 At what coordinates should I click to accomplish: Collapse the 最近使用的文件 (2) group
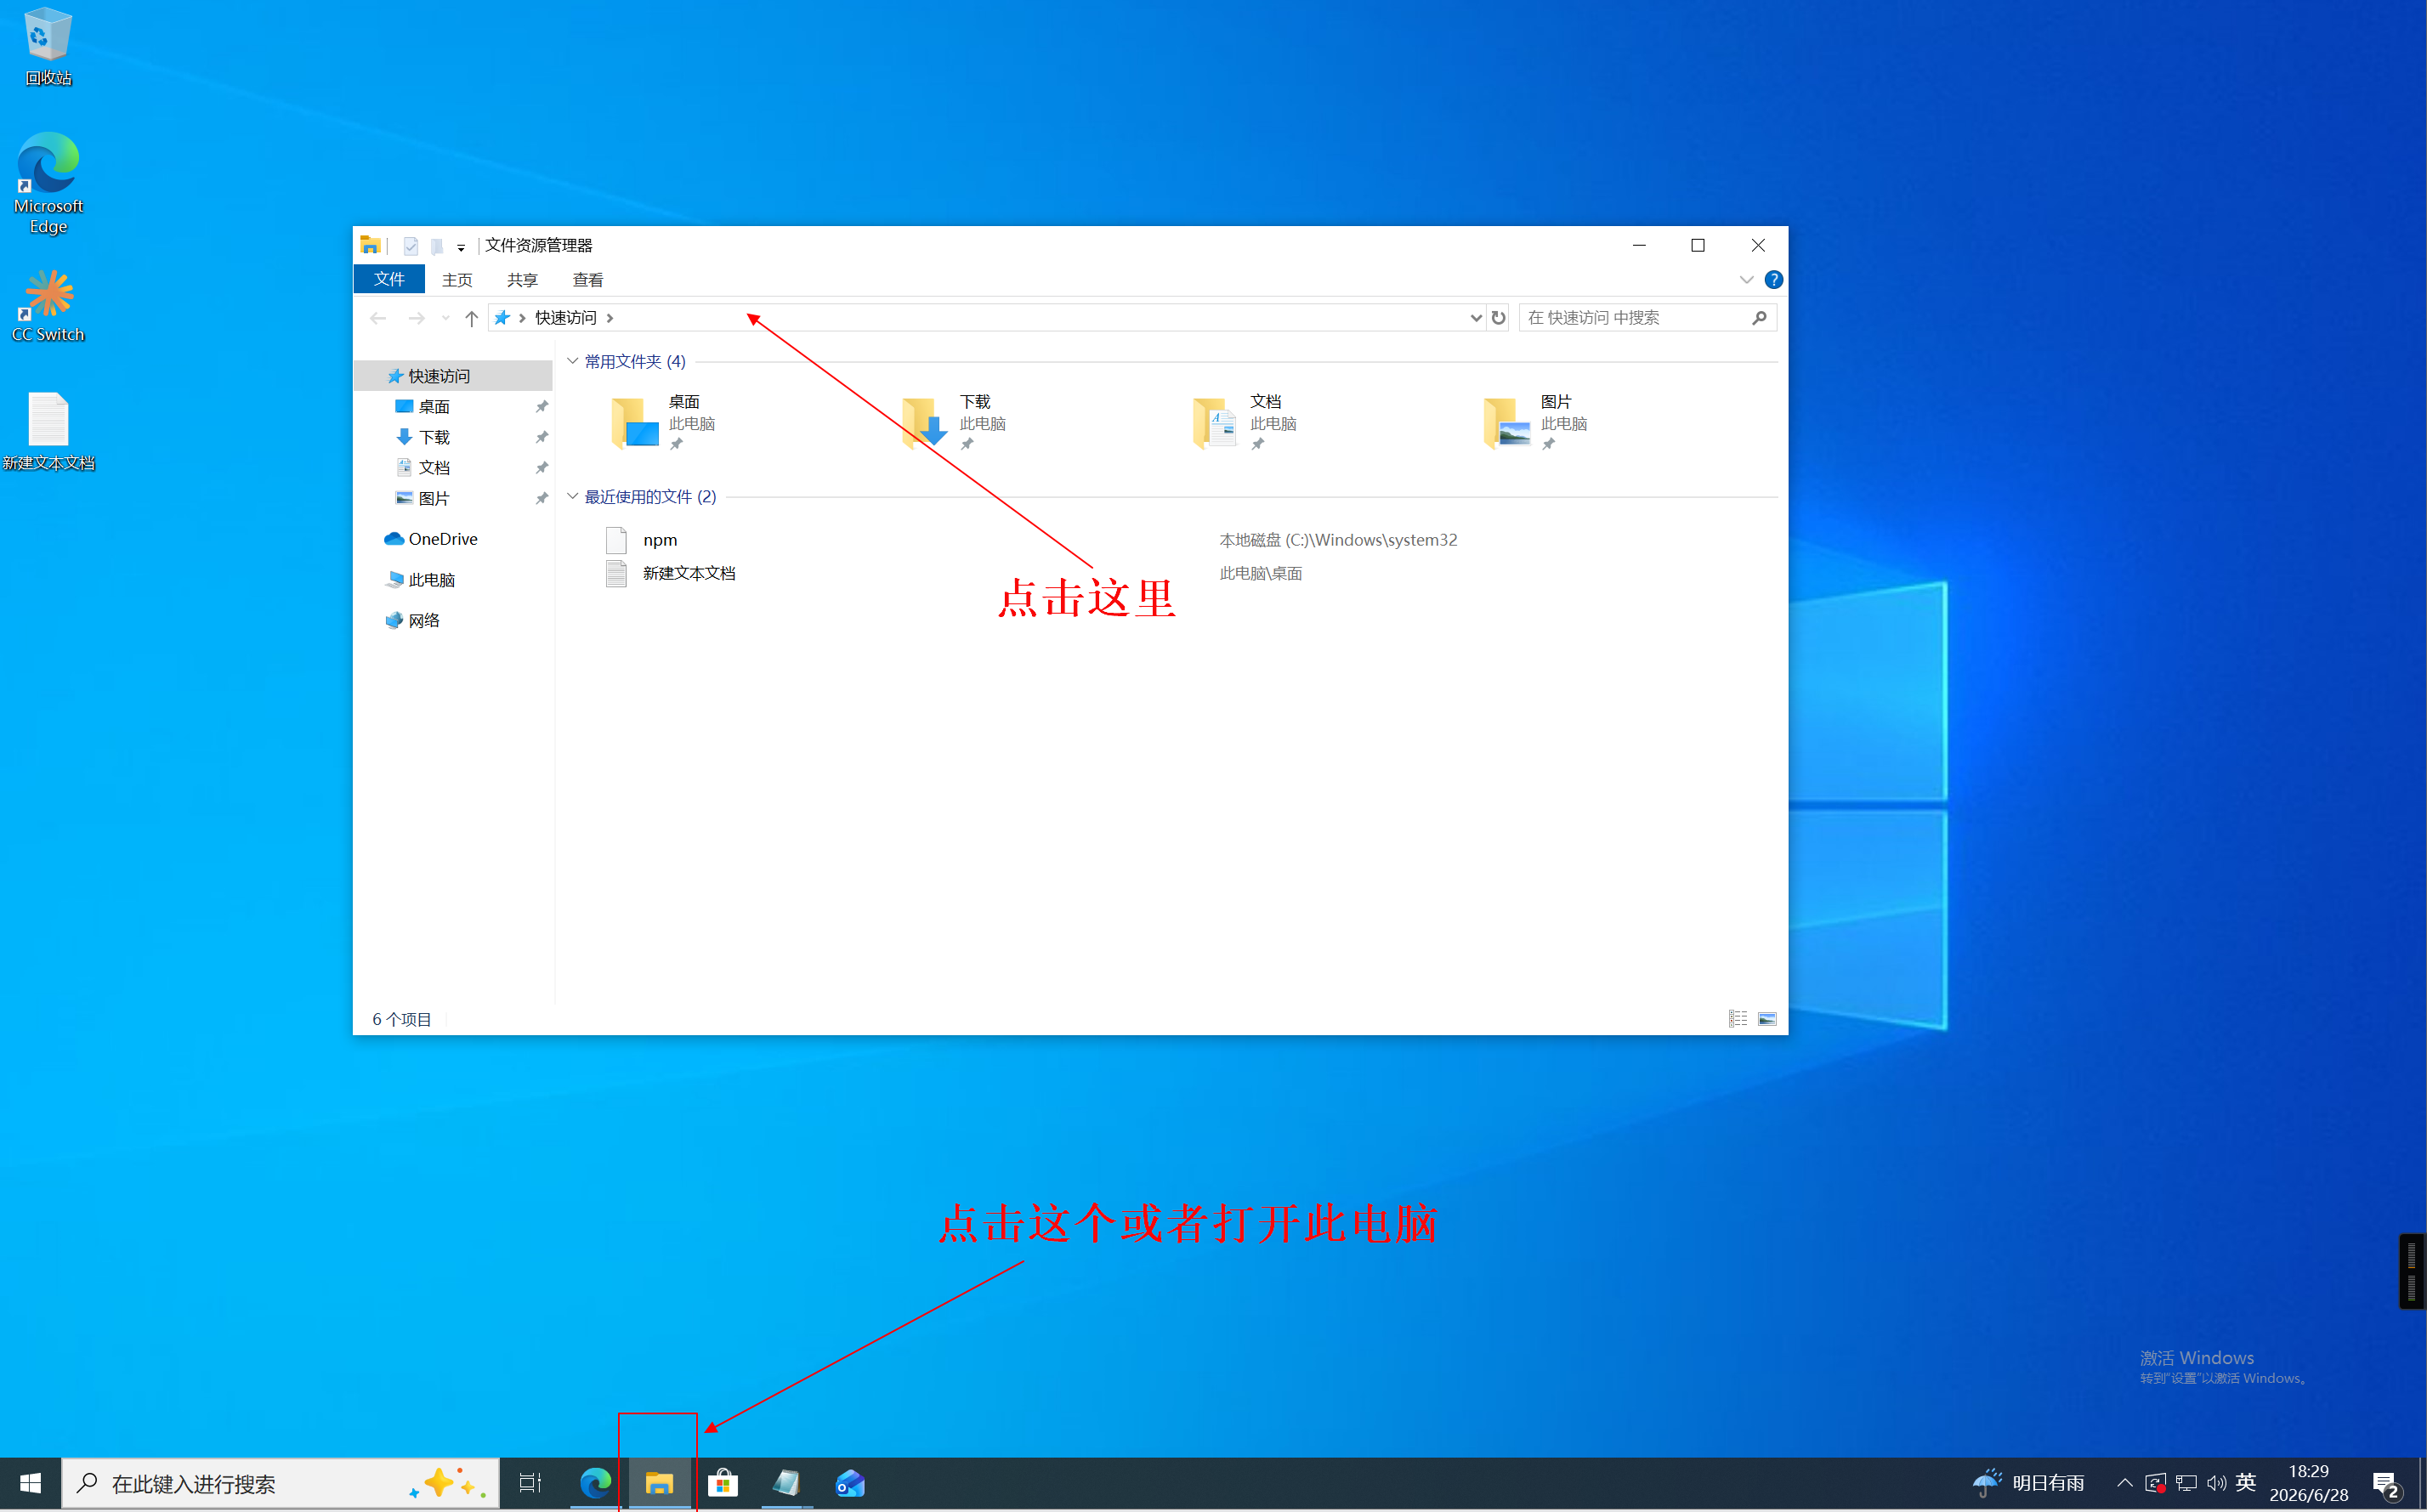572,496
